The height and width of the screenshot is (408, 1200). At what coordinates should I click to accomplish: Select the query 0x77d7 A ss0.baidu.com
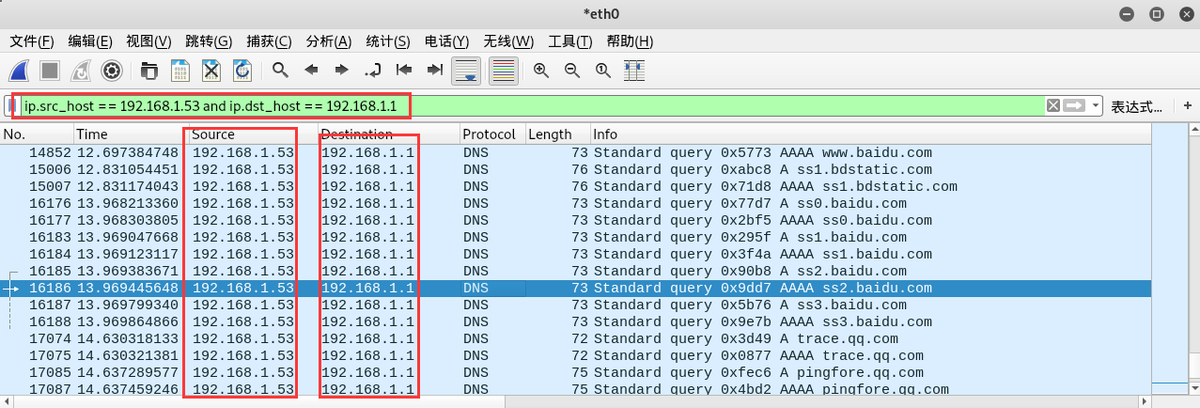point(575,204)
